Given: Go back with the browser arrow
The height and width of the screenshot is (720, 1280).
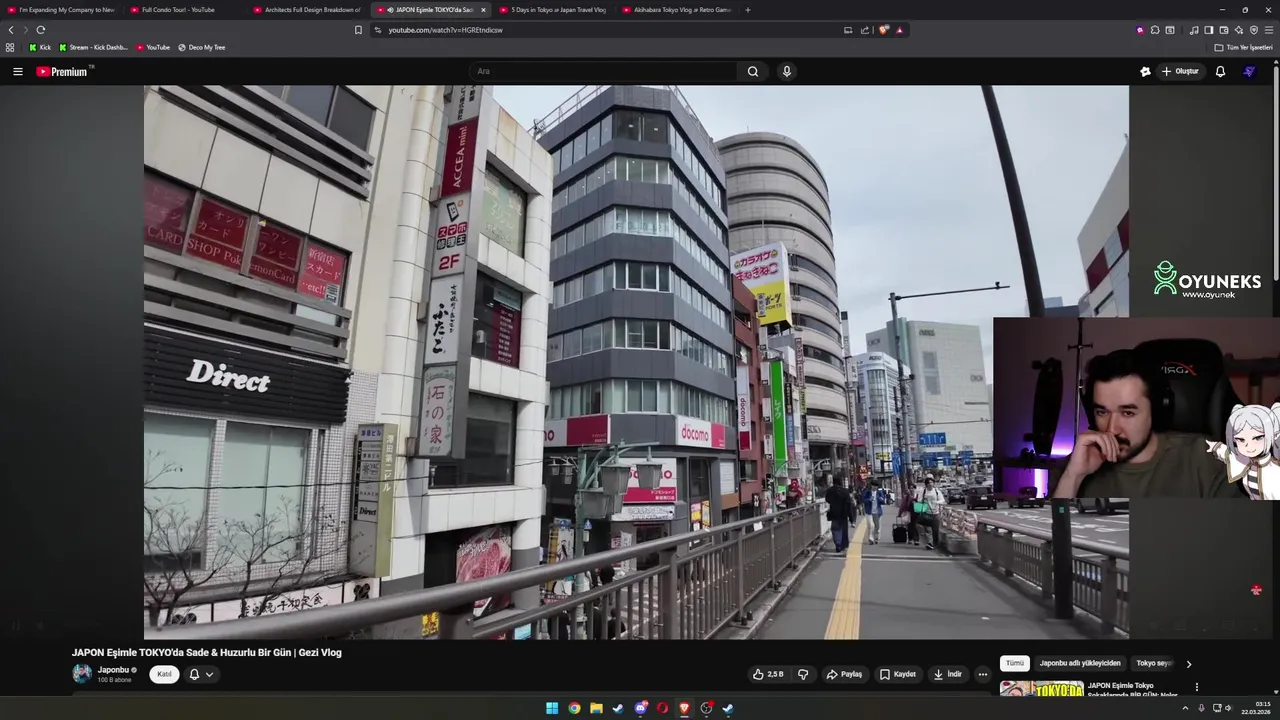Looking at the screenshot, I should [11, 30].
